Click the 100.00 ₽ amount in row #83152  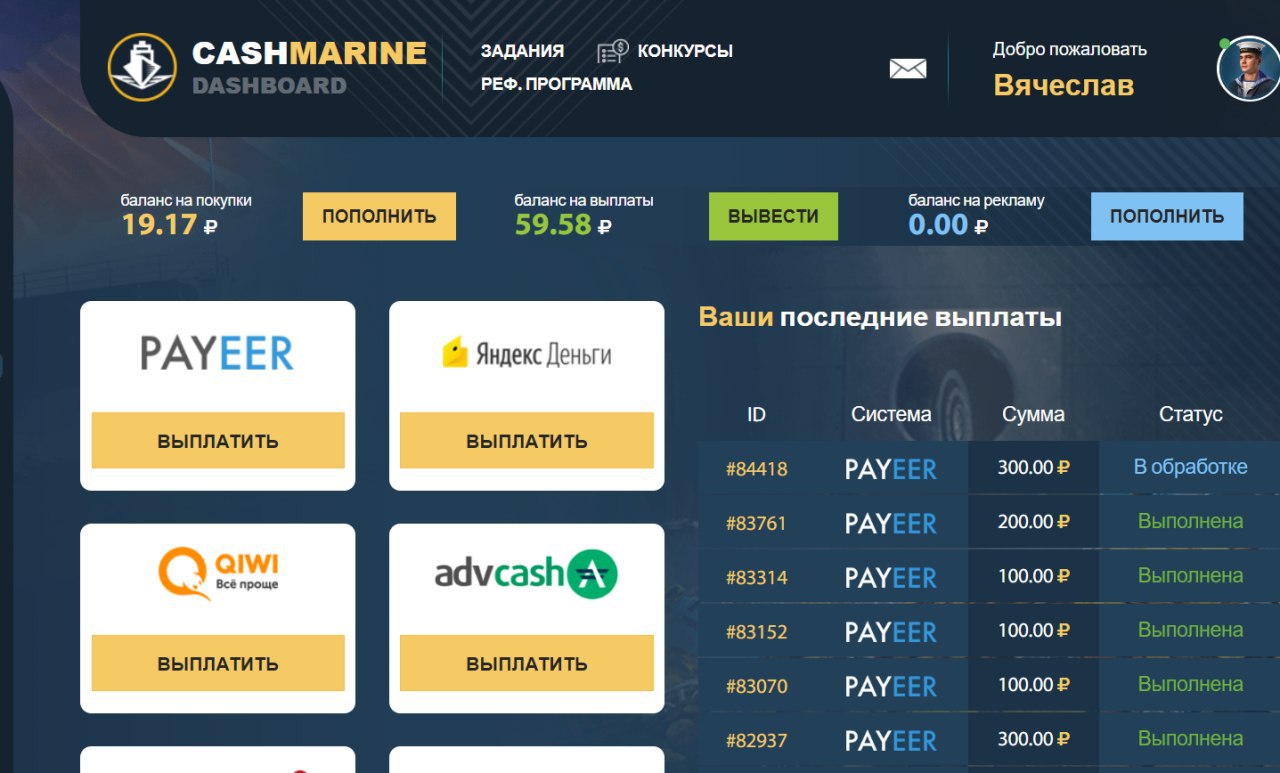[x=1034, y=630]
